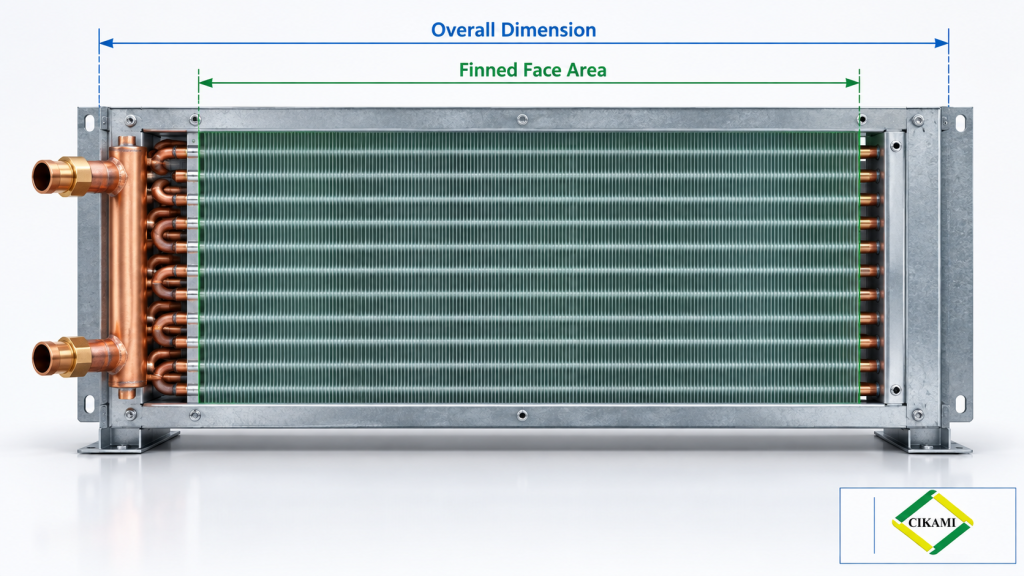Click the green finned coil surface
The image size is (1024, 576).
[x=528, y=267]
